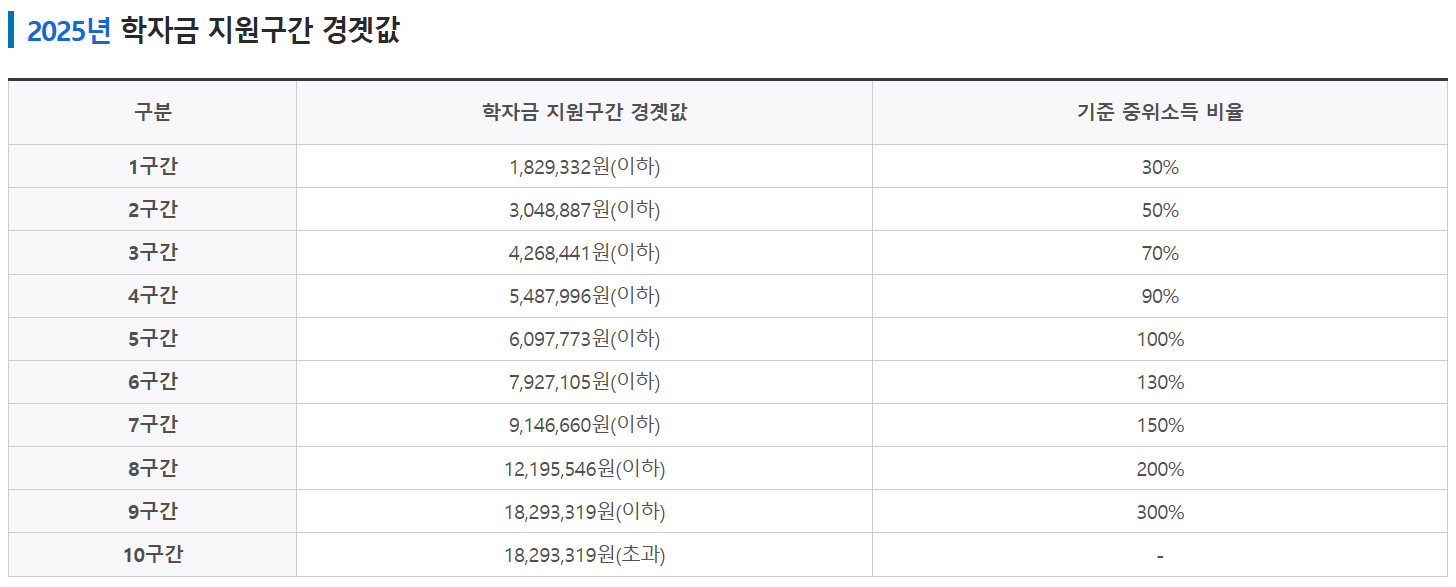Click the 3구간 row label
This screenshot has width=1456, height=587.
coord(153,253)
